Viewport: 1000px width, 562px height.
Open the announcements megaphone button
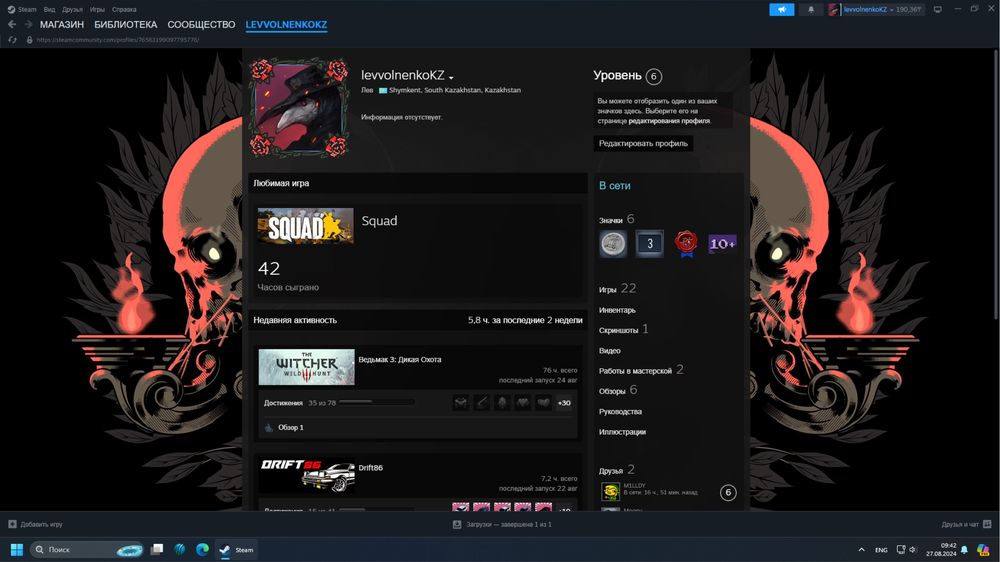click(x=781, y=10)
